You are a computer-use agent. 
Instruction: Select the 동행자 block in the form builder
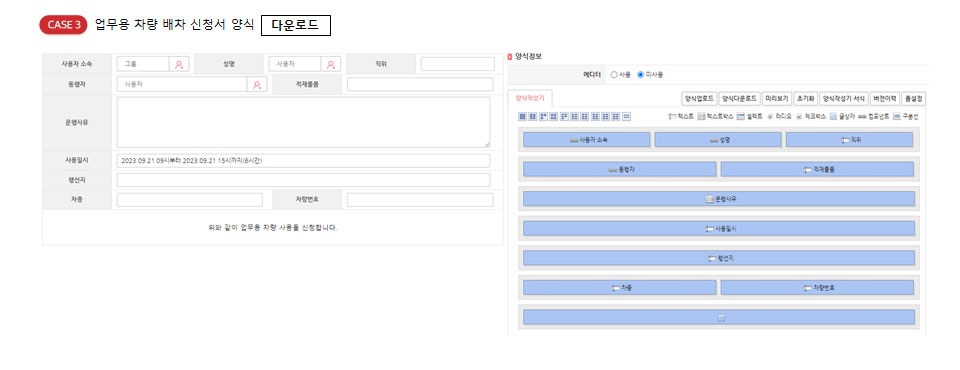click(x=619, y=169)
